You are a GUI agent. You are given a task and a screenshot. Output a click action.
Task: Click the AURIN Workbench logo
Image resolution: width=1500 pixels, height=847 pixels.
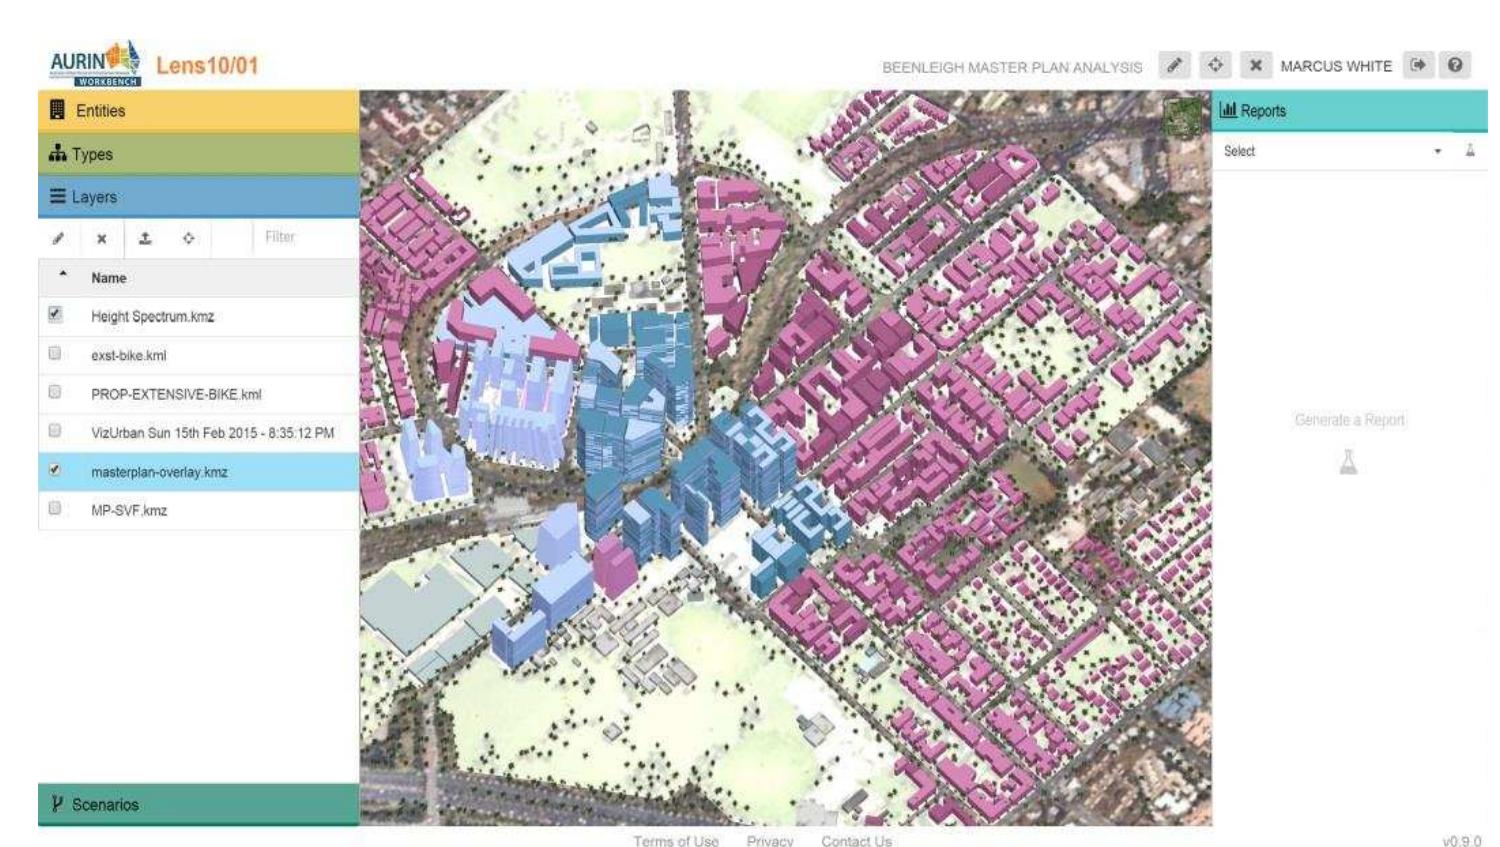(96, 64)
